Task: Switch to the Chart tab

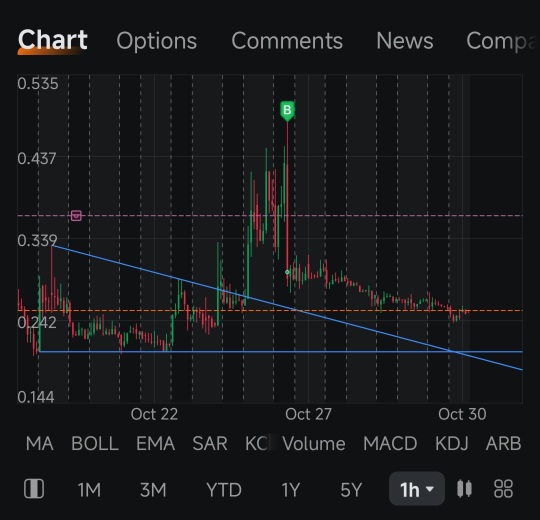Action: pyautogui.click(x=53, y=40)
